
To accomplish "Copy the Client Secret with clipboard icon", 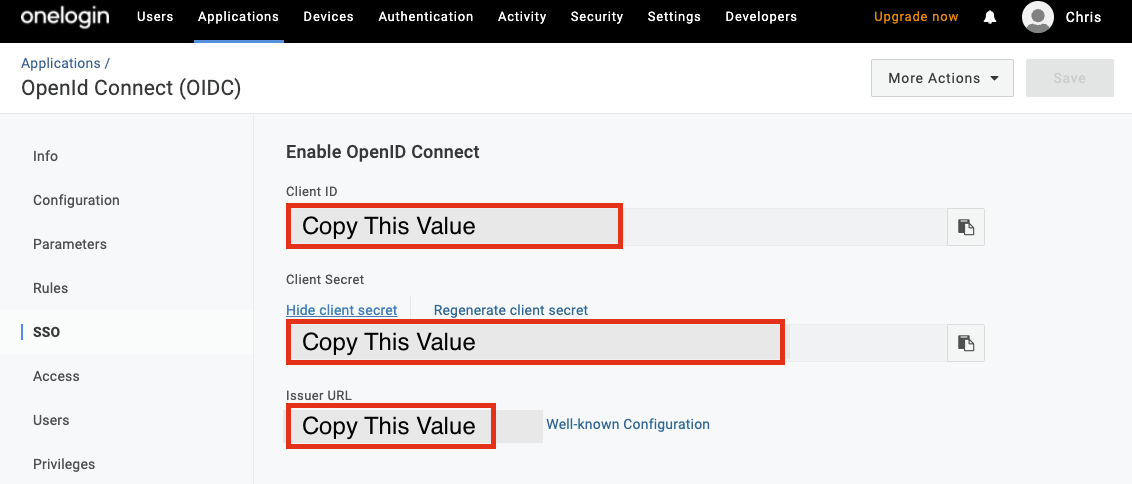I will (x=966, y=343).
